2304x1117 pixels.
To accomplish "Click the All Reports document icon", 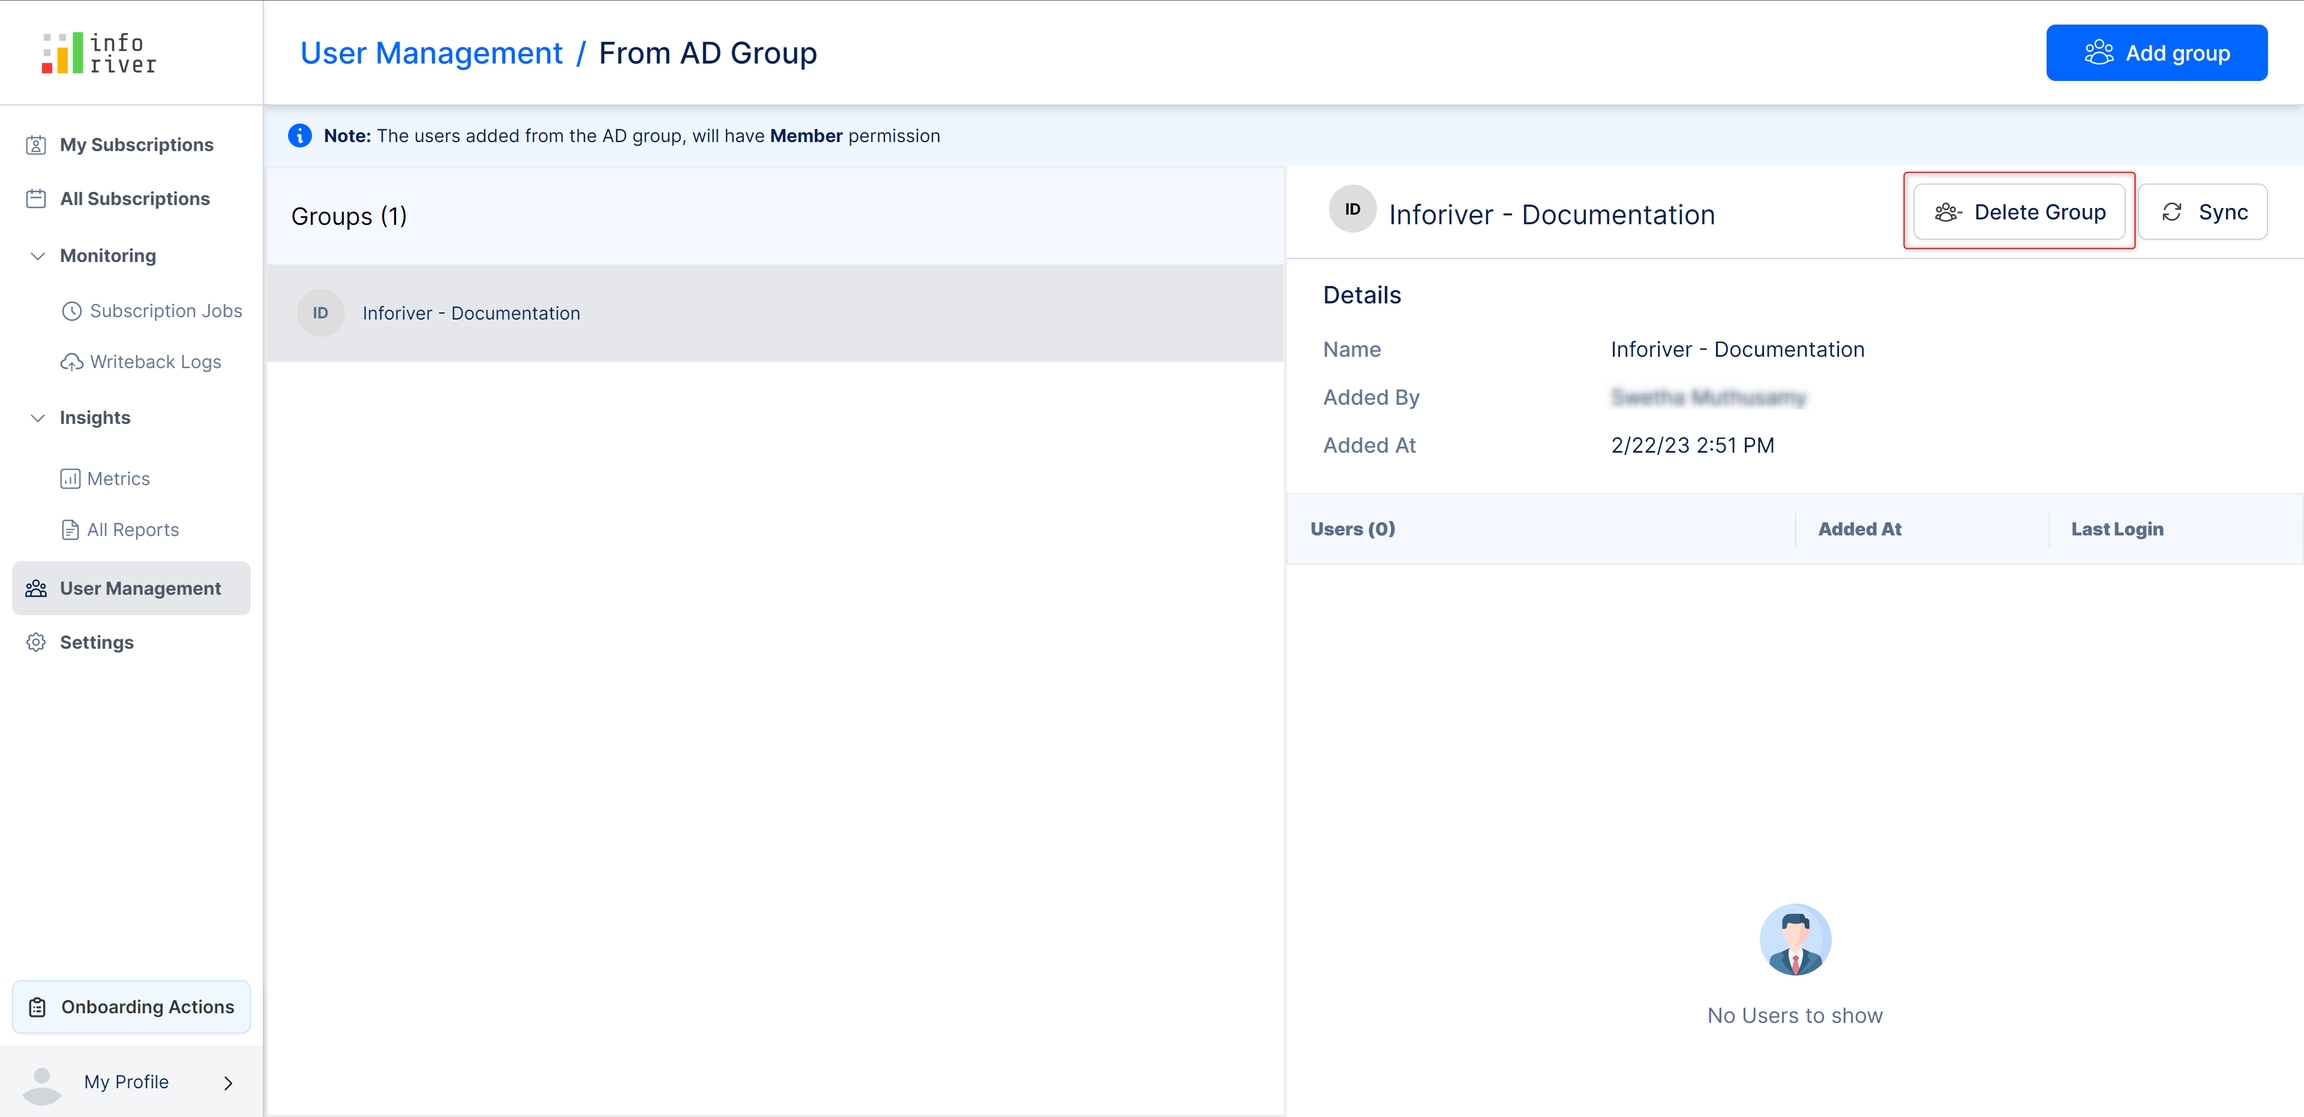I will point(70,530).
